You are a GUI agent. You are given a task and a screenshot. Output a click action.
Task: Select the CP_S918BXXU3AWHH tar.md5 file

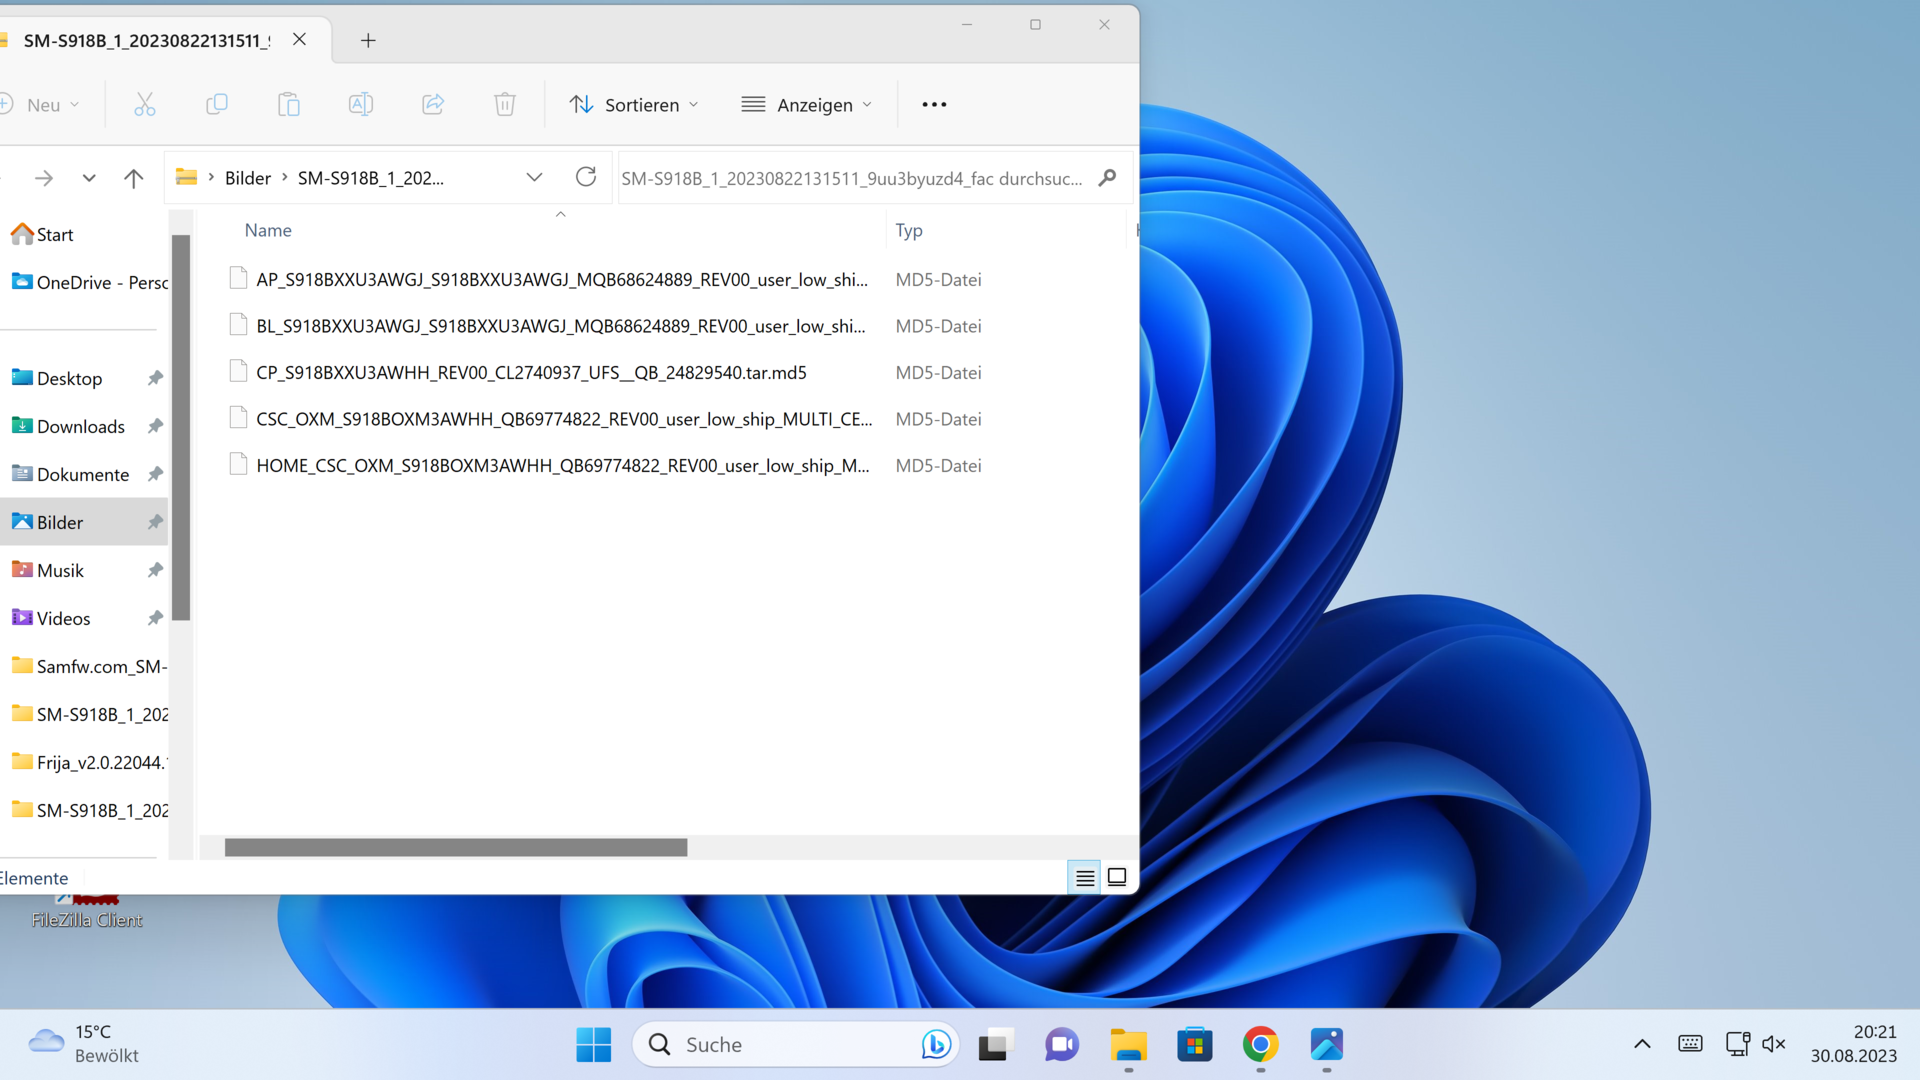click(531, 372)
